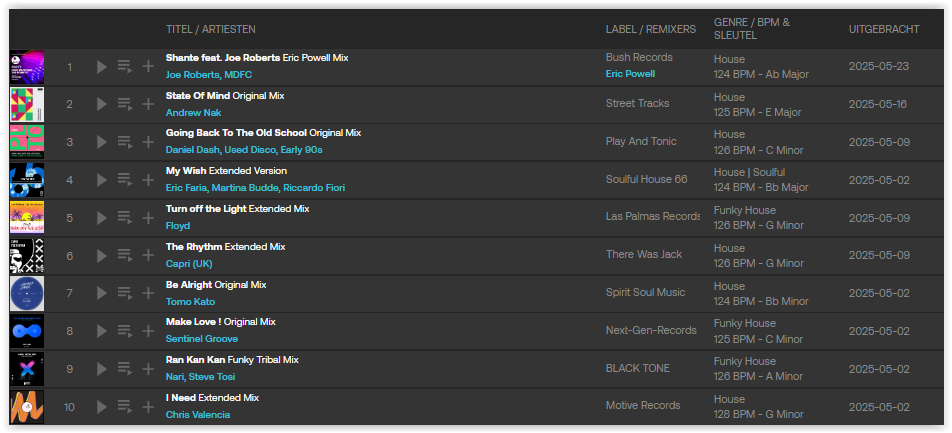
Task: Open I Need cover artwork thumbnail
Action: [27, 407]
